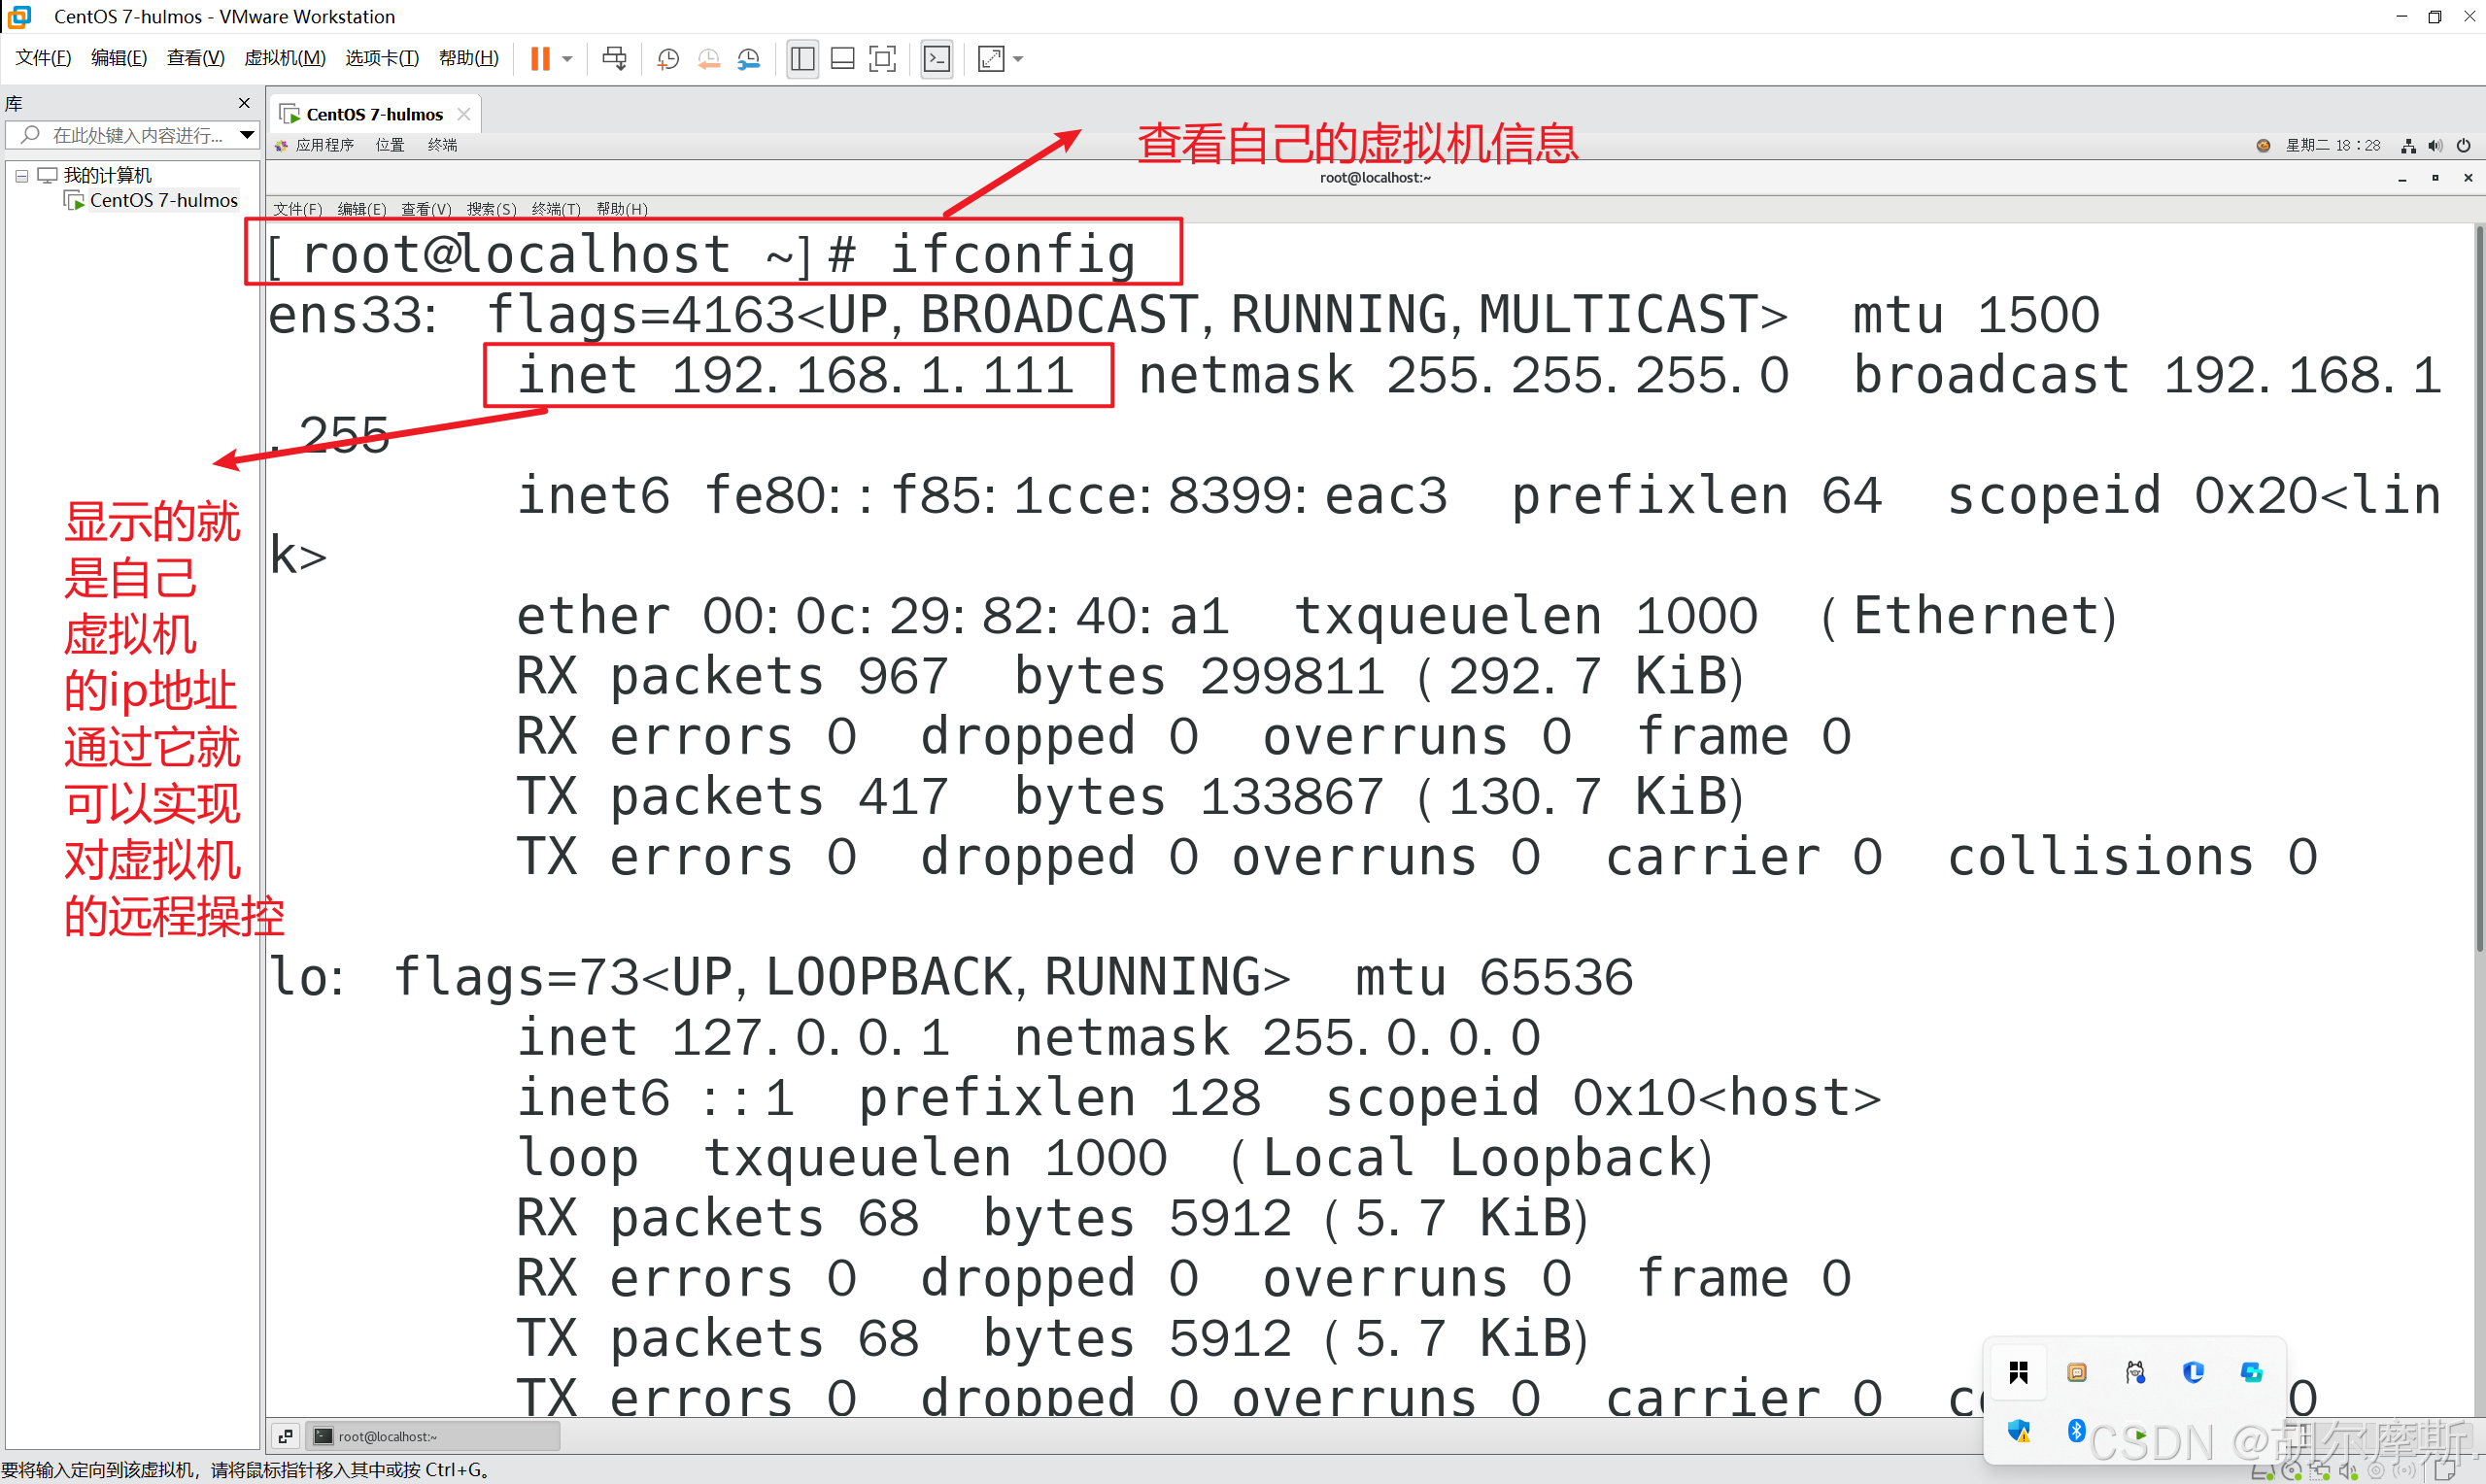Collapse the 我的计算机 tree node
The height and width of the screenshot is (1484, 2486).
[x=21, y=175]
